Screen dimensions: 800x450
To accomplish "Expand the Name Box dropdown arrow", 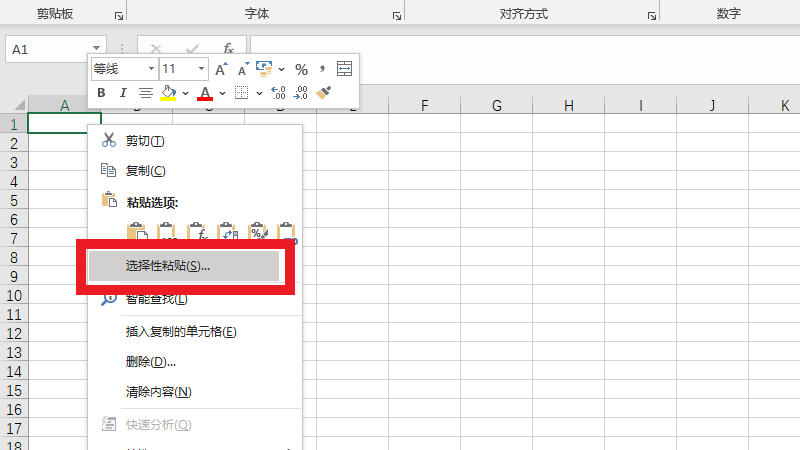I will click(x=97, y=48).
